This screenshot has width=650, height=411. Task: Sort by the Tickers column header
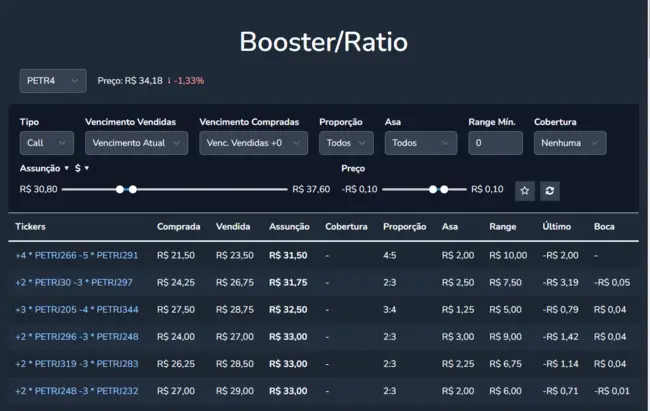(x=30, y=227)
